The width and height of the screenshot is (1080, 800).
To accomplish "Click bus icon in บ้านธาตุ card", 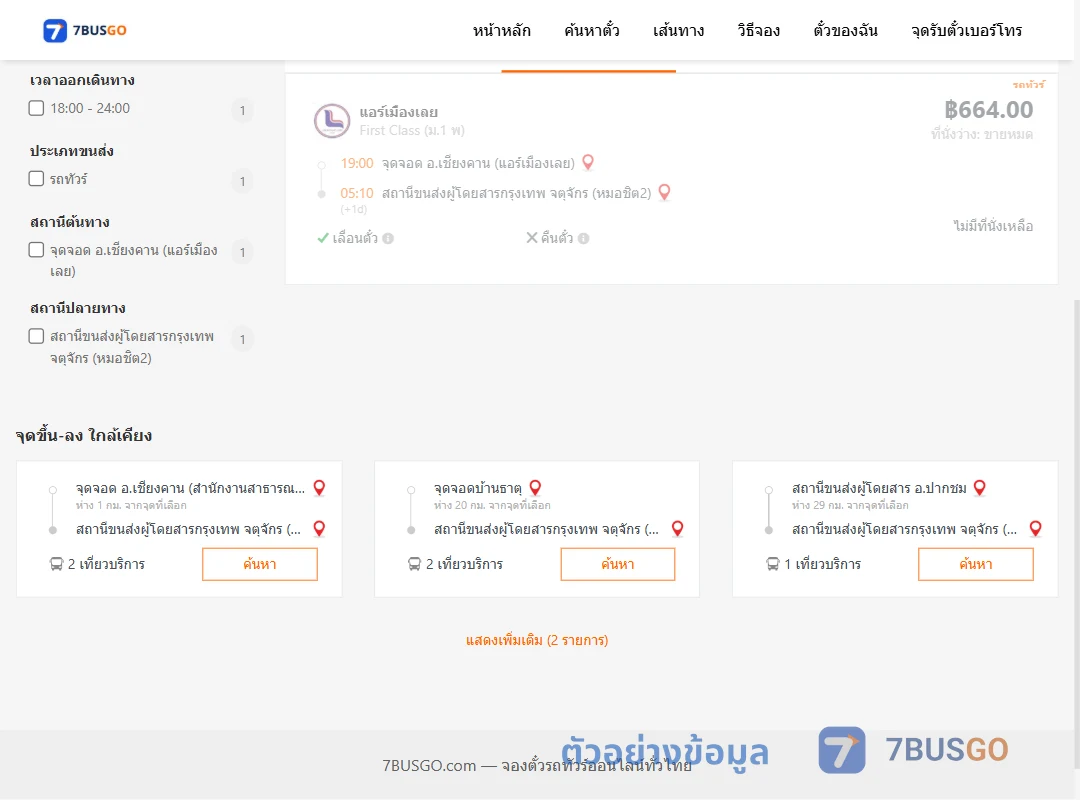I will (x=414, y=564).
